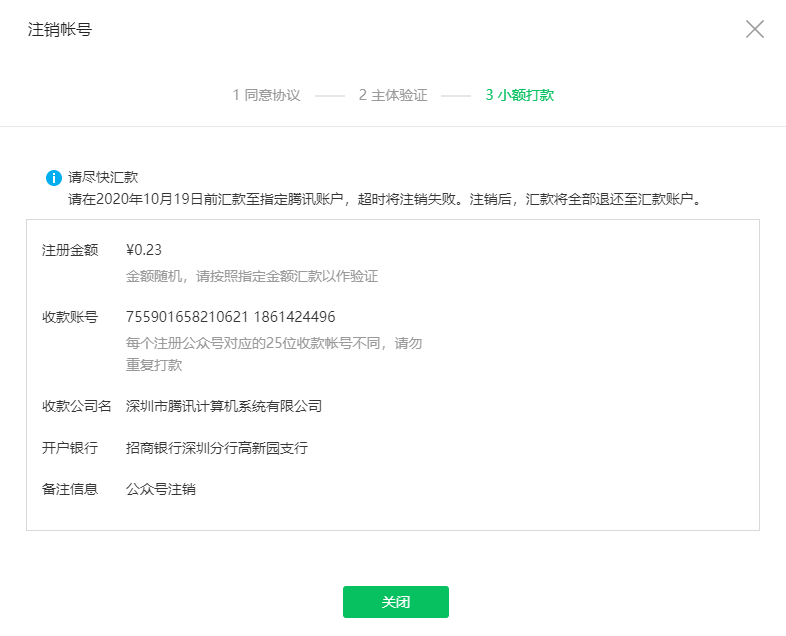Click hint 金额随机，请按照指定金额汇款以作验证
786x636 pixels.
point(252,276)
